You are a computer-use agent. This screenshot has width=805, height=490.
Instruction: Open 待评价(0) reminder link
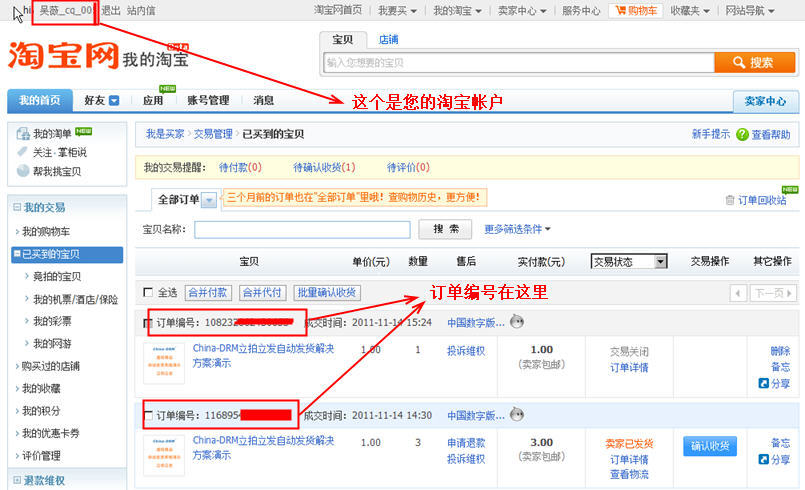(x=408, y=167)
